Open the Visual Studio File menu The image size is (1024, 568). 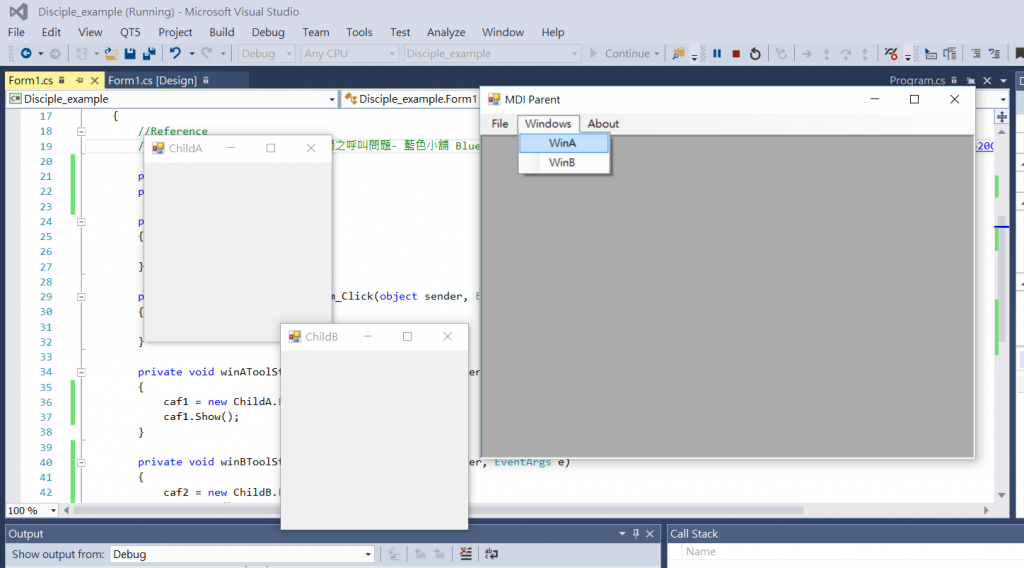coord(16,32)
